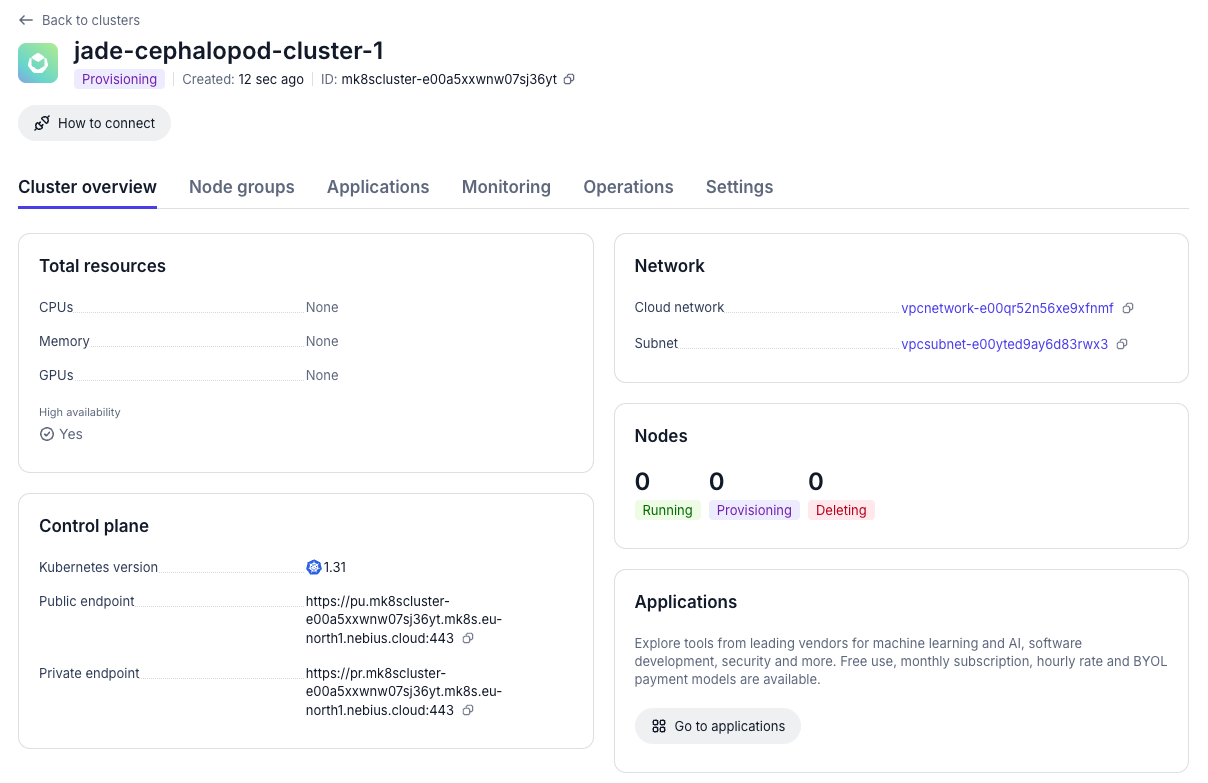Click the Kubernetes version icon
Viewport: 1208px width, 783px height.
(314, 567)
